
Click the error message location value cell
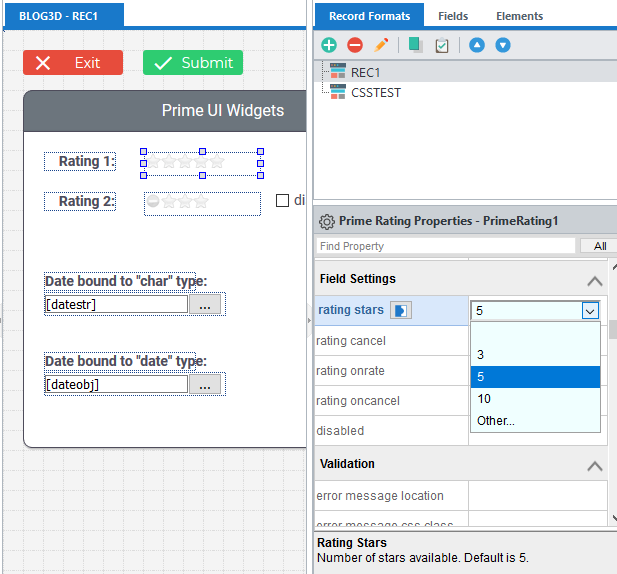click(538, 496)
